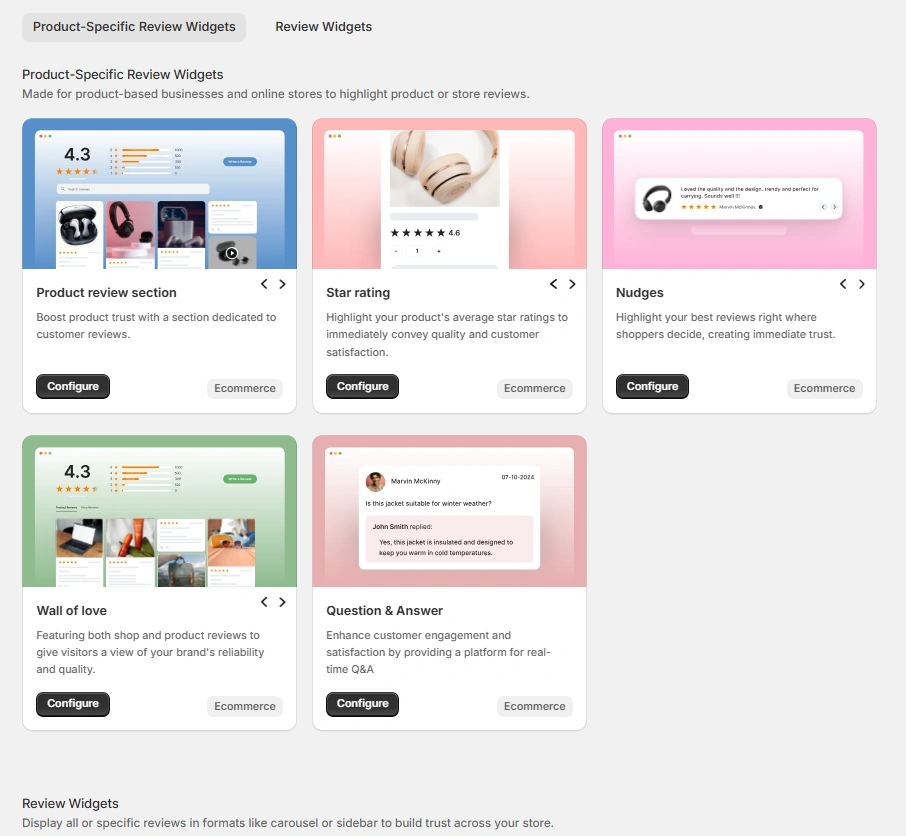Select the Product-Specific Review Widgets tab

pos(133,27)
